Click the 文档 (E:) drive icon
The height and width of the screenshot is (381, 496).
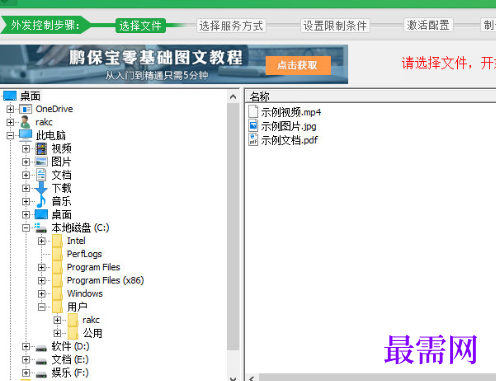[x=41, y=361]
